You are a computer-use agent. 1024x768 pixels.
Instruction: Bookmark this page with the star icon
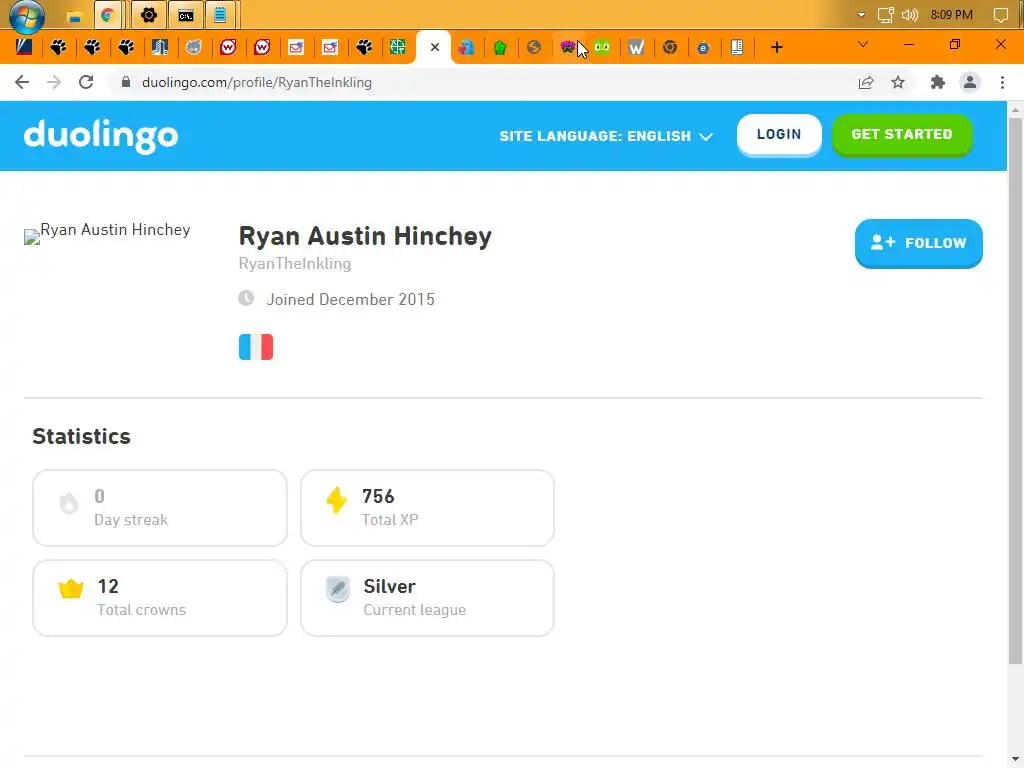(x=898, y=82)
